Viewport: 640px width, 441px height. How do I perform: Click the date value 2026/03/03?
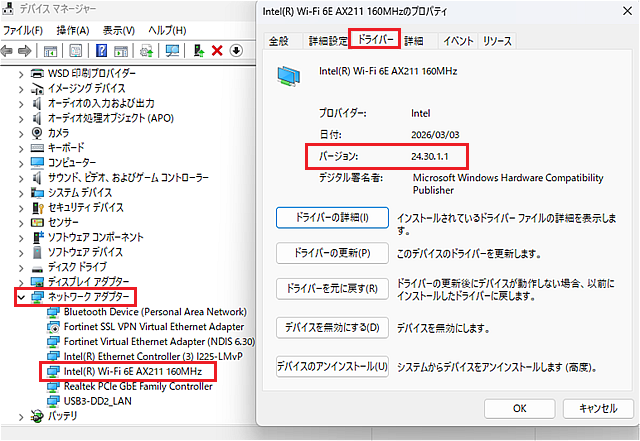click(x=435, y=135)
